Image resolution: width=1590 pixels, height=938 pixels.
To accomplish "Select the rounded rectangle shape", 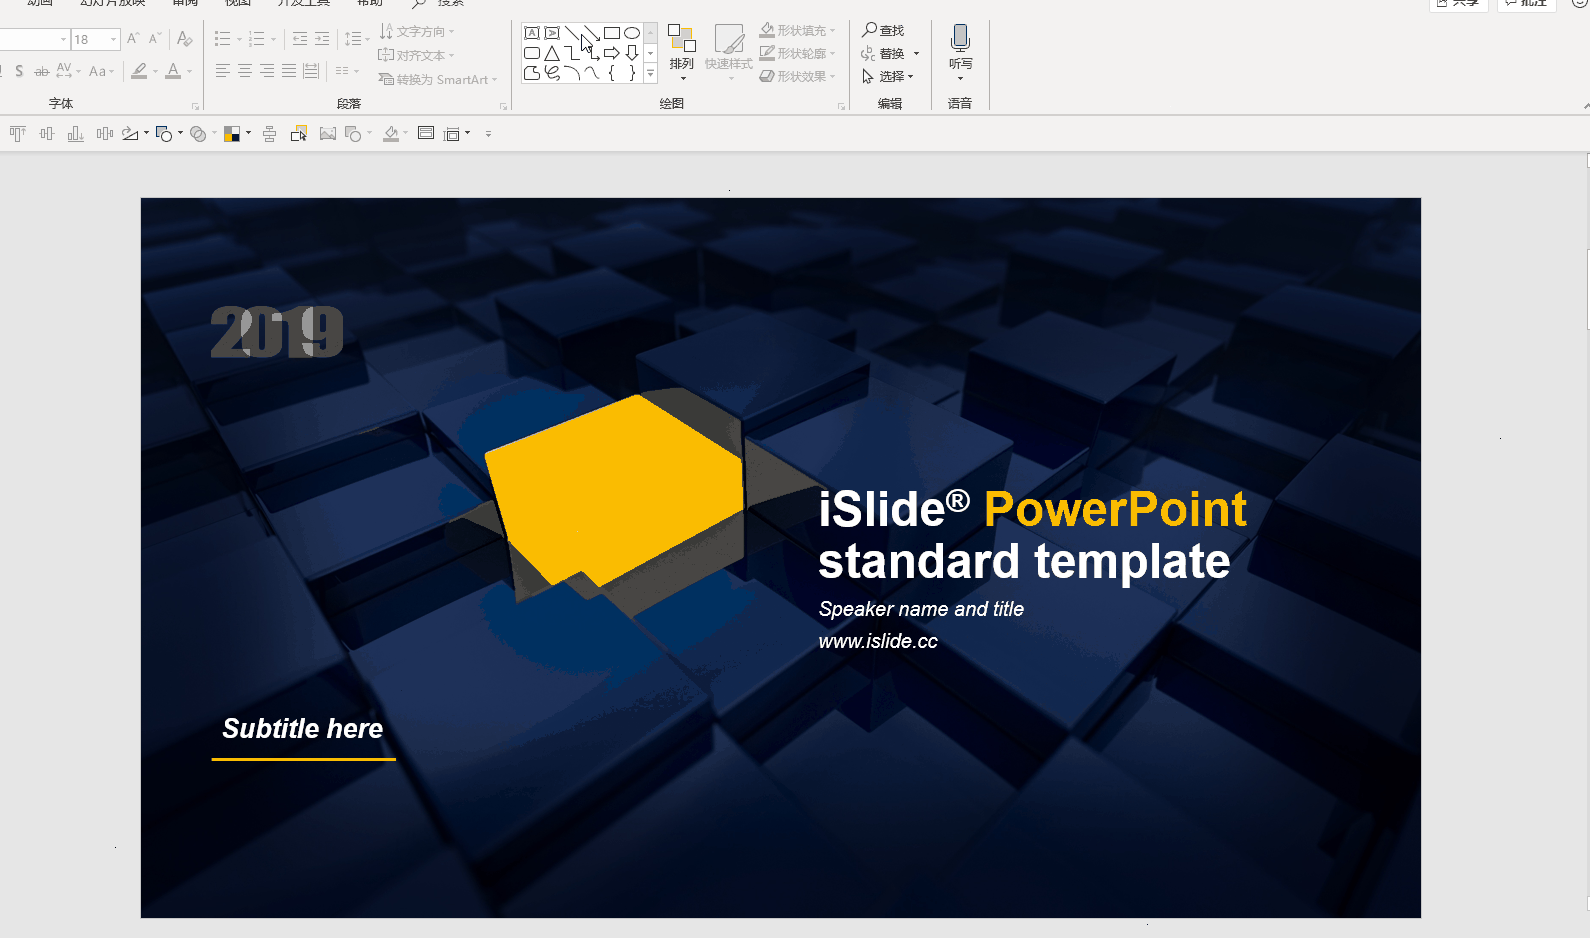I will (532, 53).
